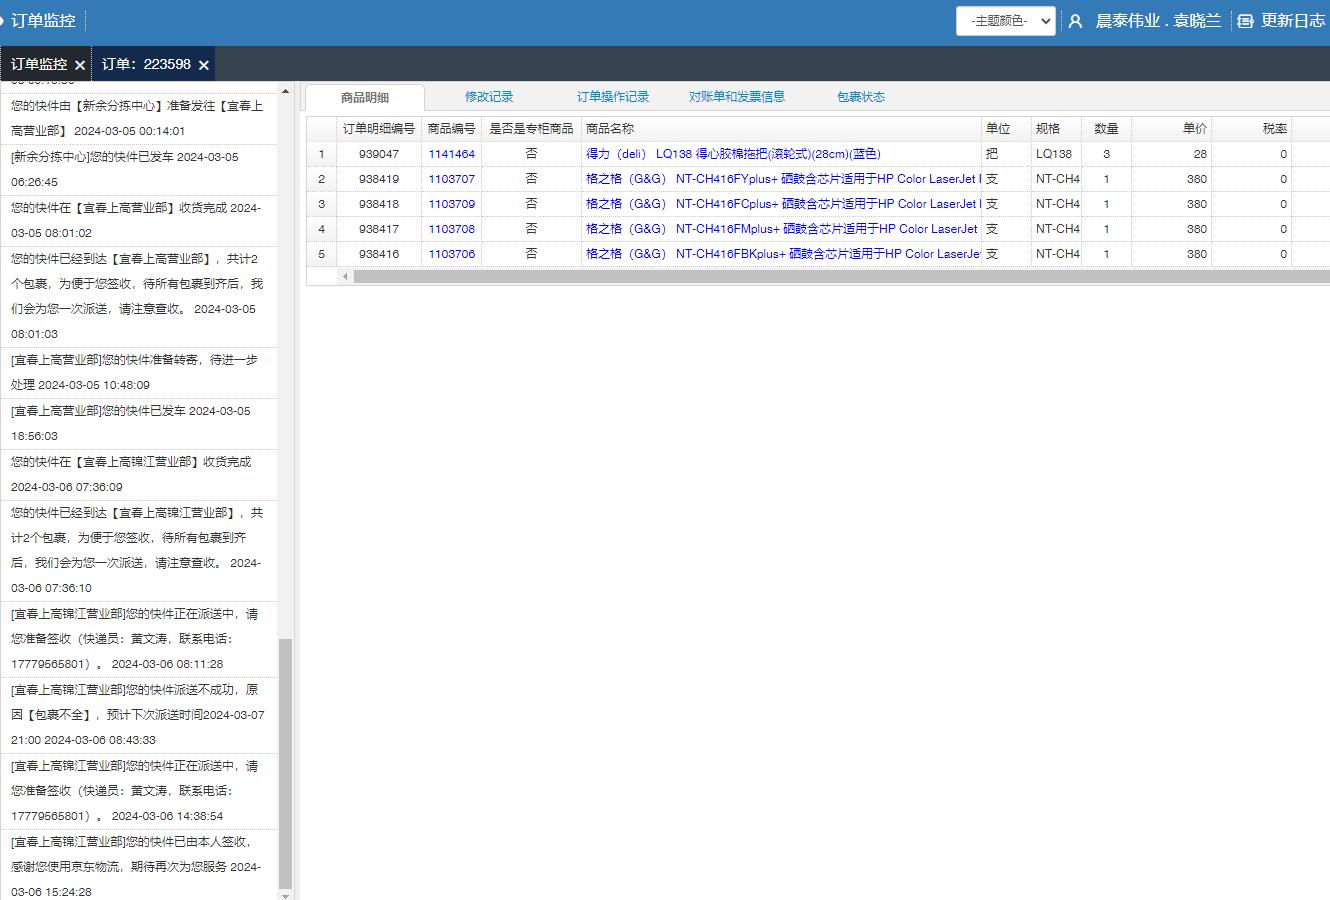Click the 商品名称 column header
The image size is (1330, 900).
pyautogui.click(x=781, y=129)
